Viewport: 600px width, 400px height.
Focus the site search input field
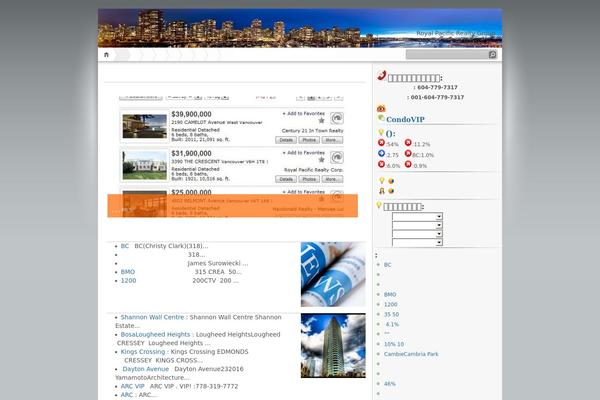(x=447, y=55)
